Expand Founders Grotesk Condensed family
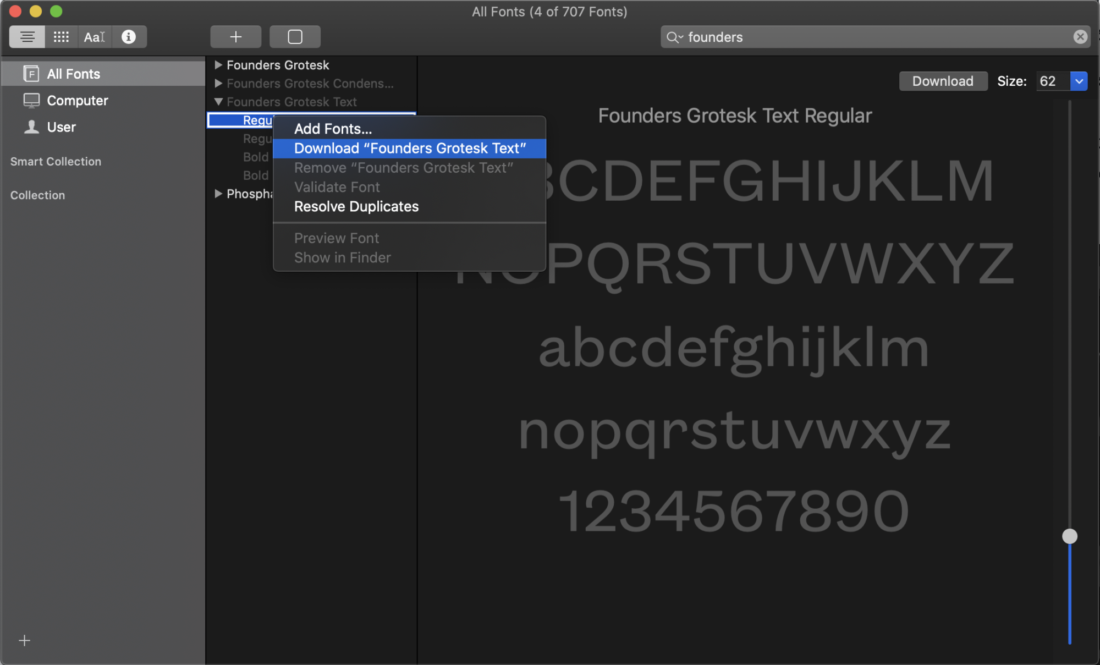Screen dimensions: 1100x665 [218, 83]
